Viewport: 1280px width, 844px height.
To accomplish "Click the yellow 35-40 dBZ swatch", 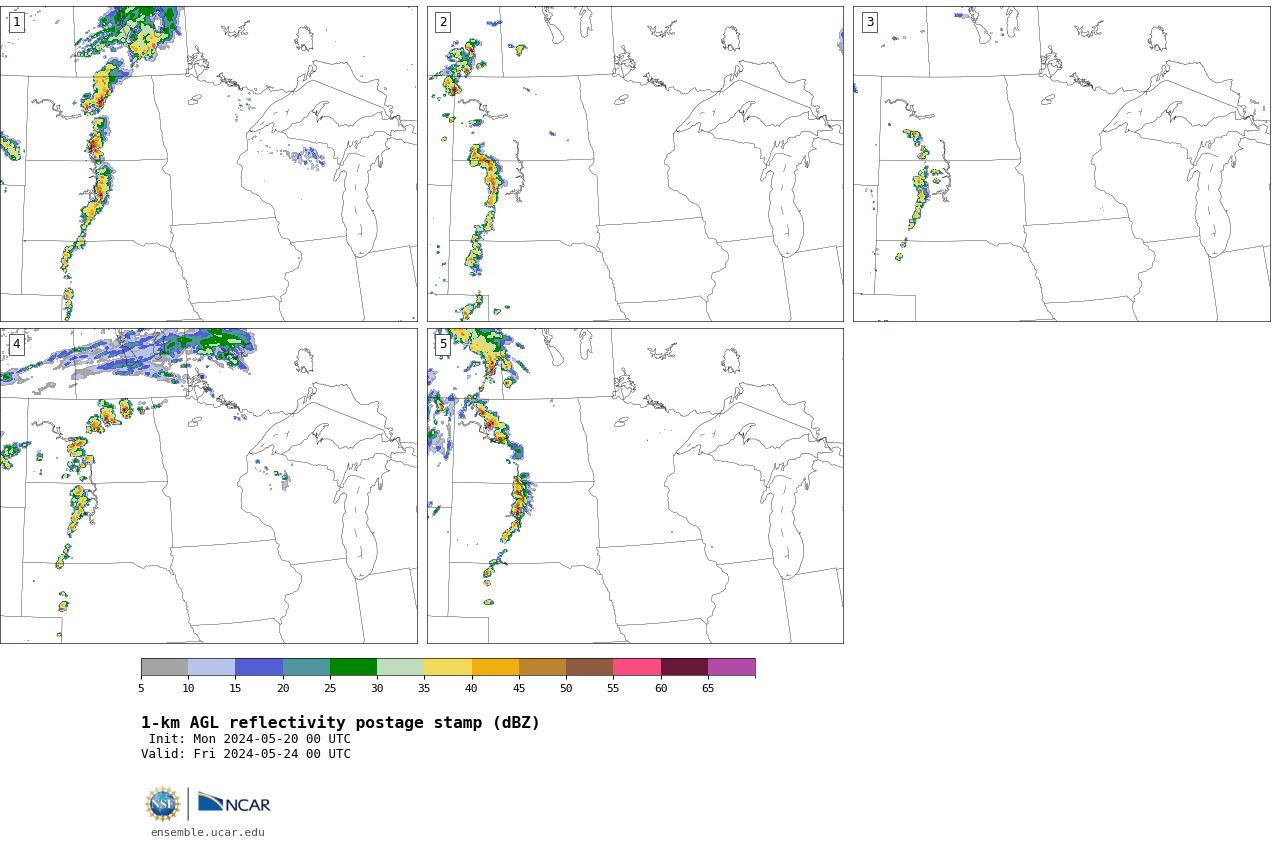I will click(448, 667).
